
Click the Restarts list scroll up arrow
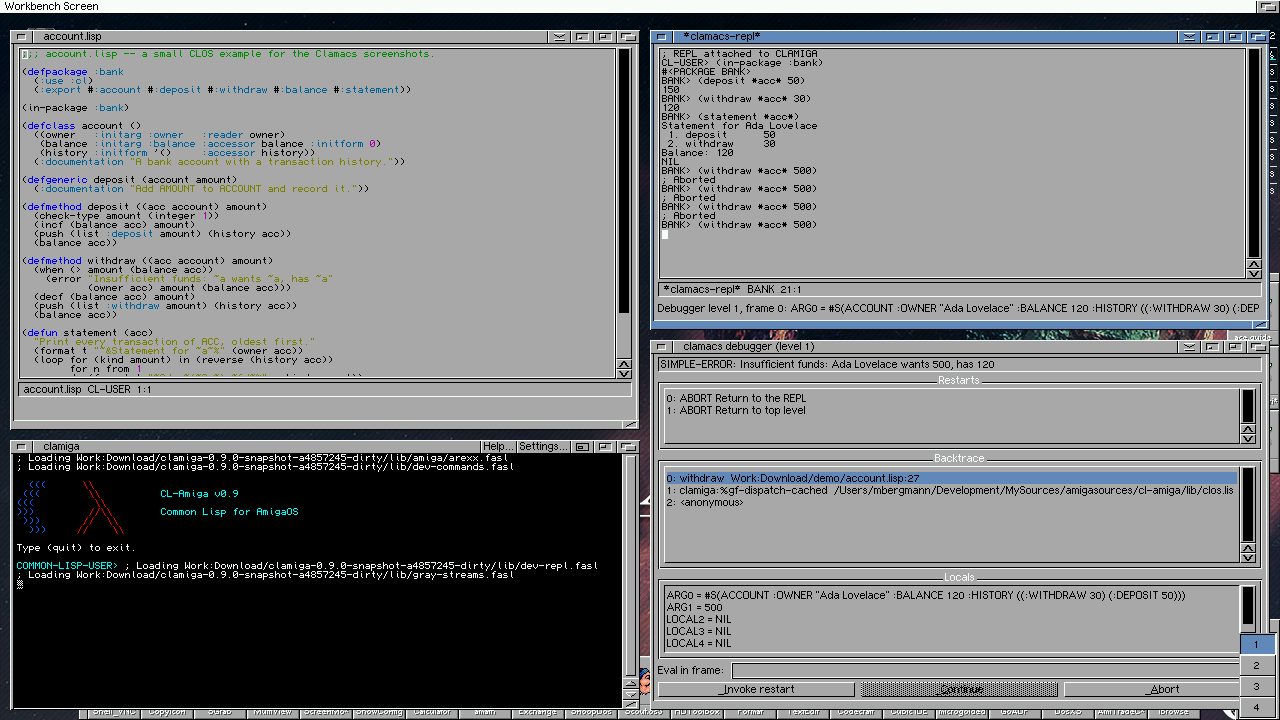(1248, 429)
